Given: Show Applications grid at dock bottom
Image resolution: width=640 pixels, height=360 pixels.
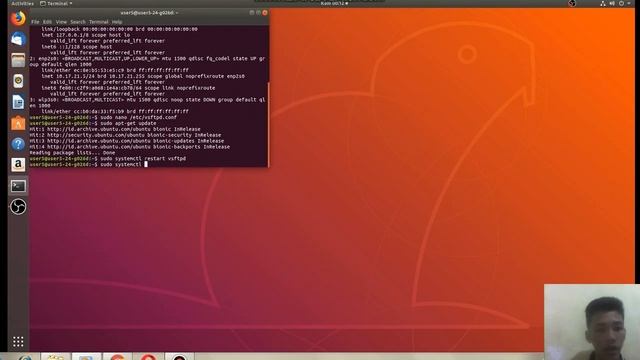Looking at the screenshot, I should 18,342.
